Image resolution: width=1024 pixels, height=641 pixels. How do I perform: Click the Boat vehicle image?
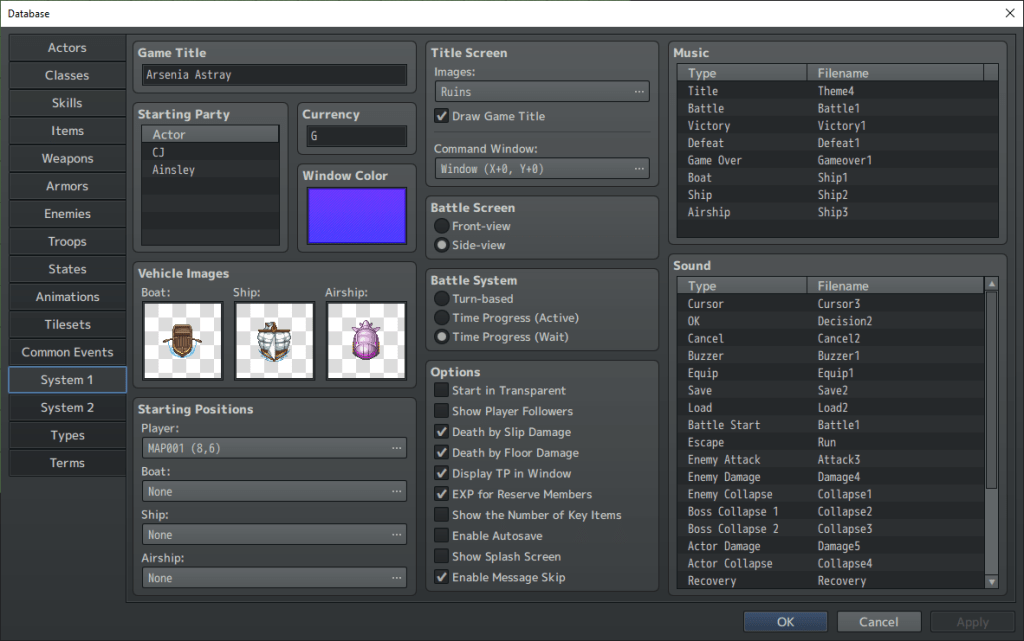(182, 341)
